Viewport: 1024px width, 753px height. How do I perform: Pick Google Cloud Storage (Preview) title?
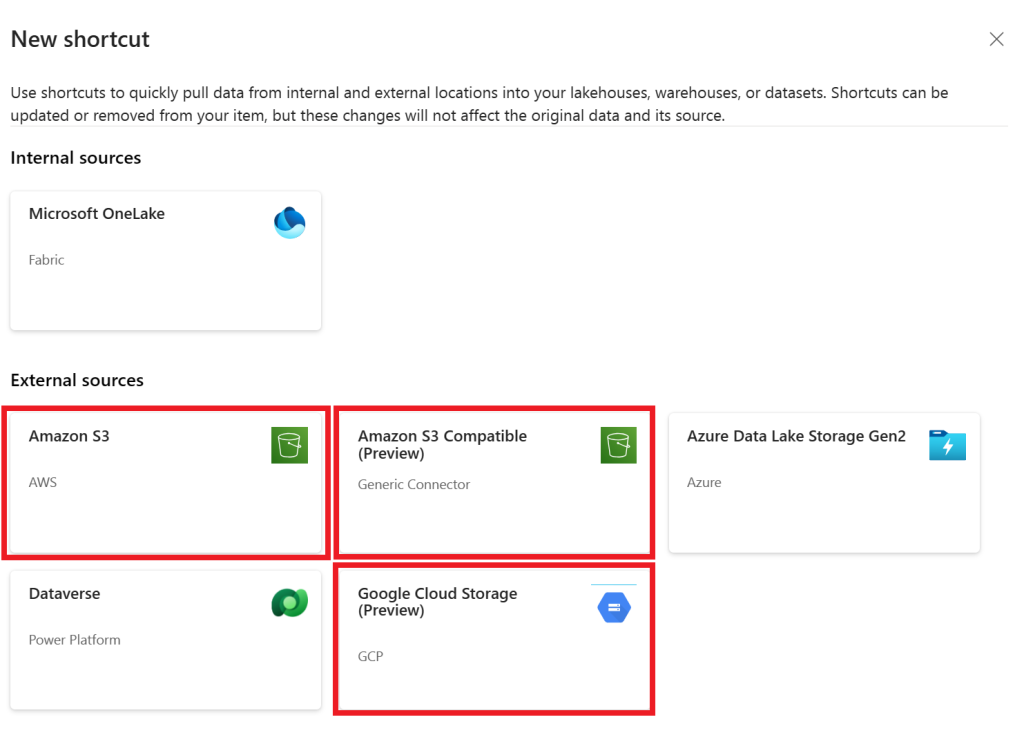point(438,601)
